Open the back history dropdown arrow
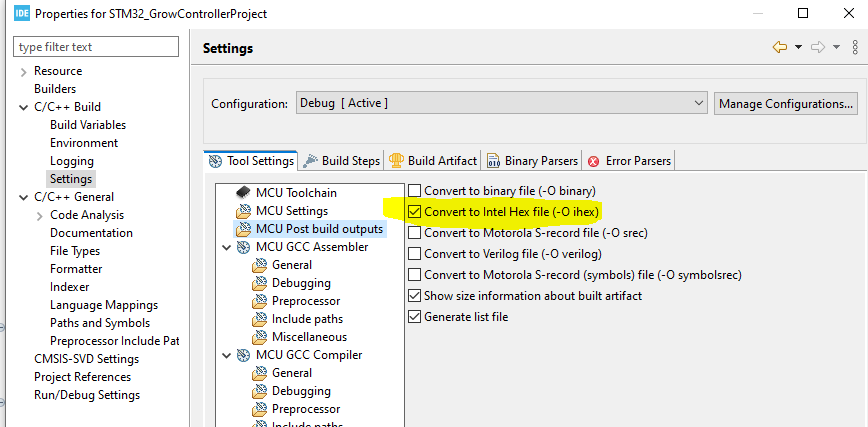This screenshot has height=427, width=868. [799, 48]
